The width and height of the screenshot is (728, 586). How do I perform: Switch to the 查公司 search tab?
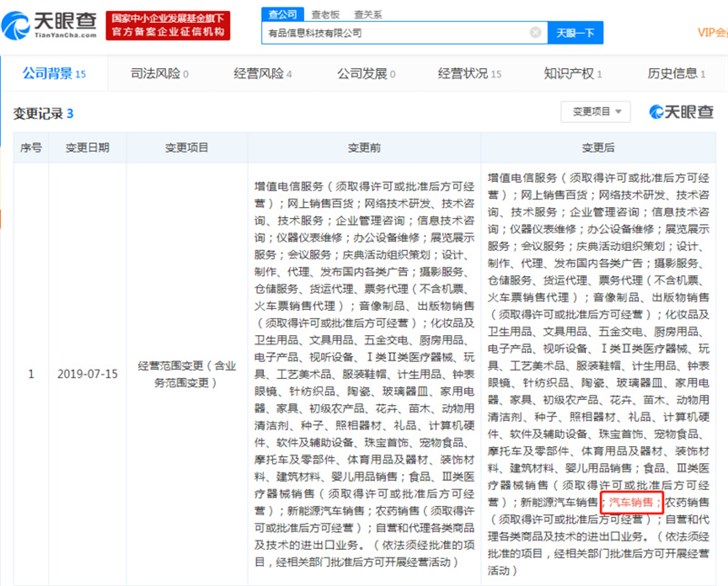point(283,14)
